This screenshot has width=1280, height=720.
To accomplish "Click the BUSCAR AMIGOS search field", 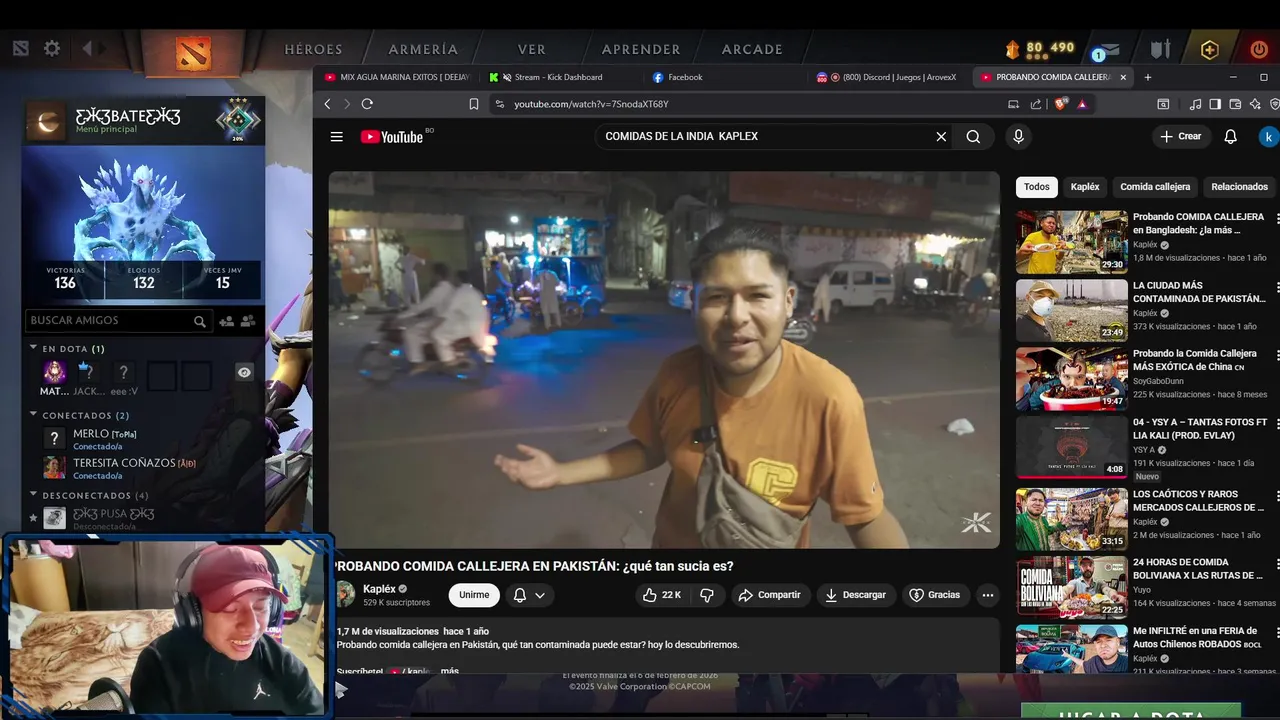I will [117, 321].
